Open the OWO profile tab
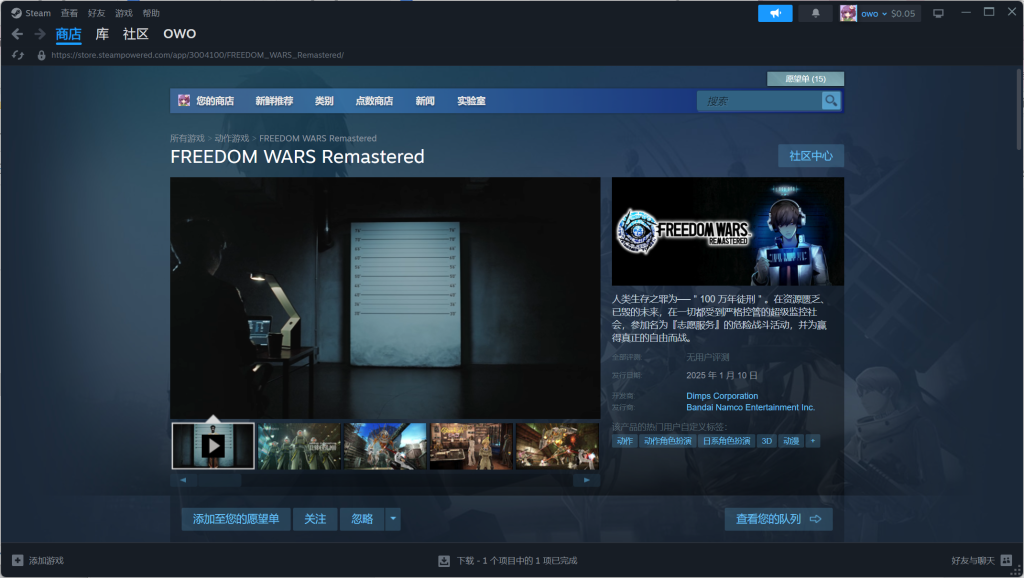The width and height of the screenshot is (1024, 578). [x=180, y=34]
